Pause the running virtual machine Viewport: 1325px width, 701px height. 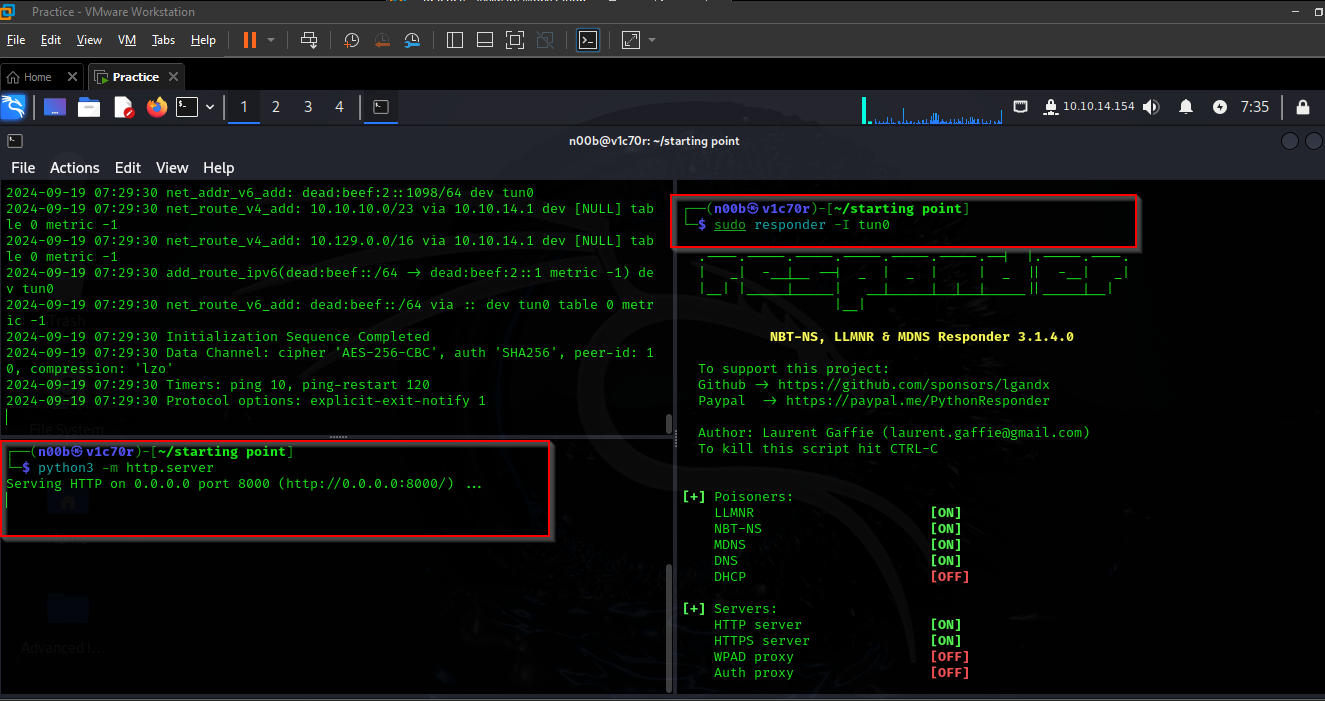(x=249, y=40)
